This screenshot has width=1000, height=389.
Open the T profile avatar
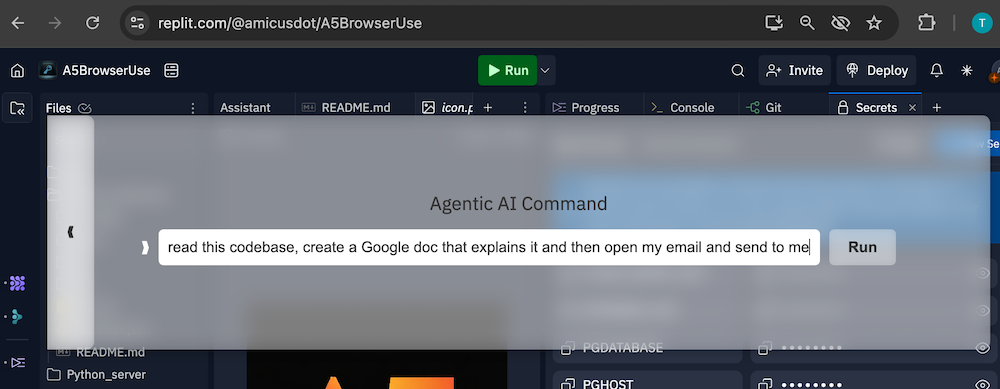(982, 24)
